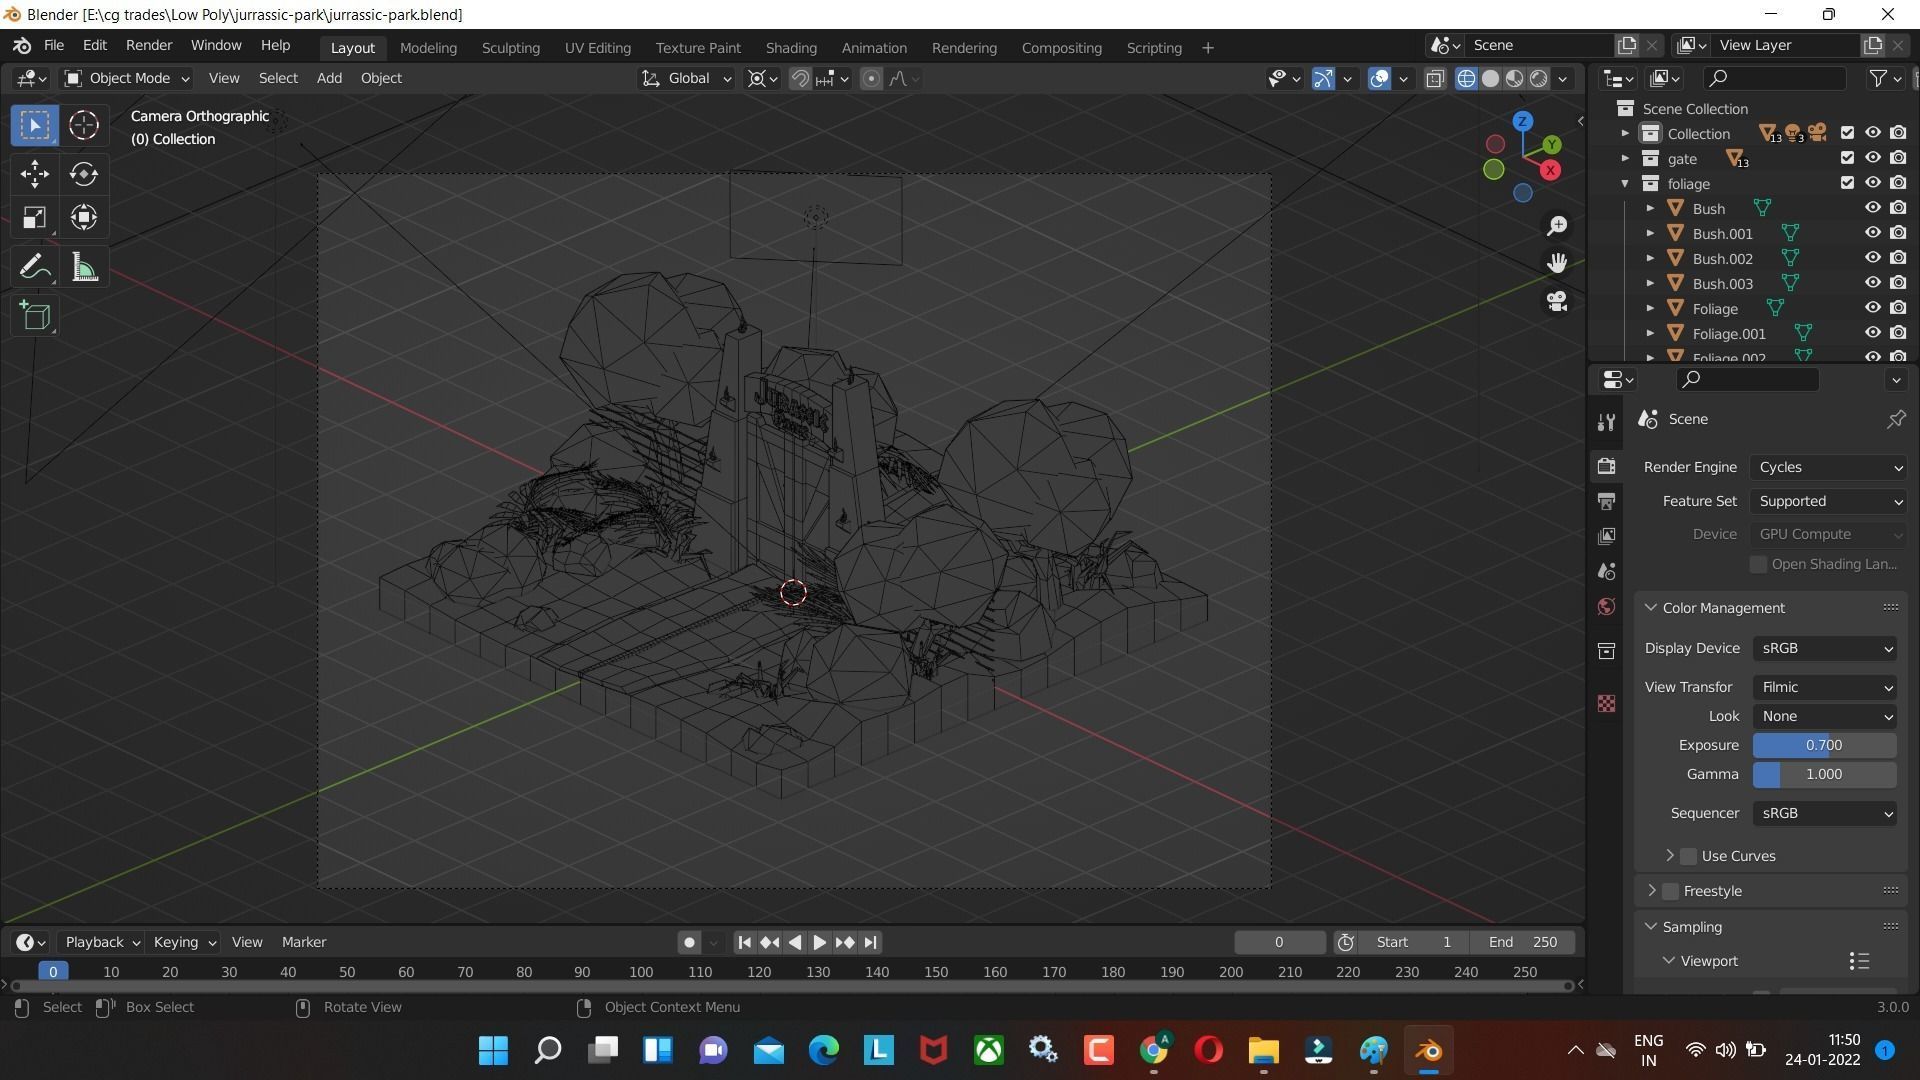Switch to the Modeling workspace tab
The width and height of the screenshot is (1920, 1080).
click(428, 48)
